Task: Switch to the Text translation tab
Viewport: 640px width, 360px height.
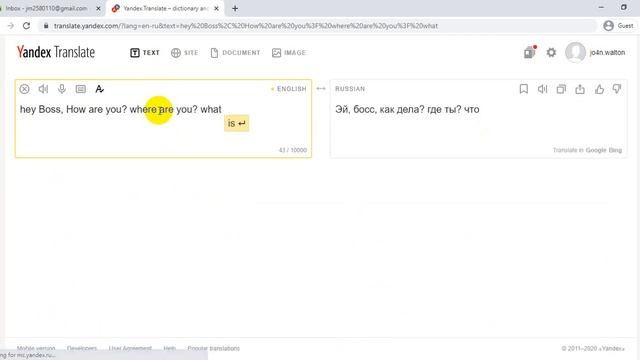Action: pyautogui.click(x=145, y=53)
